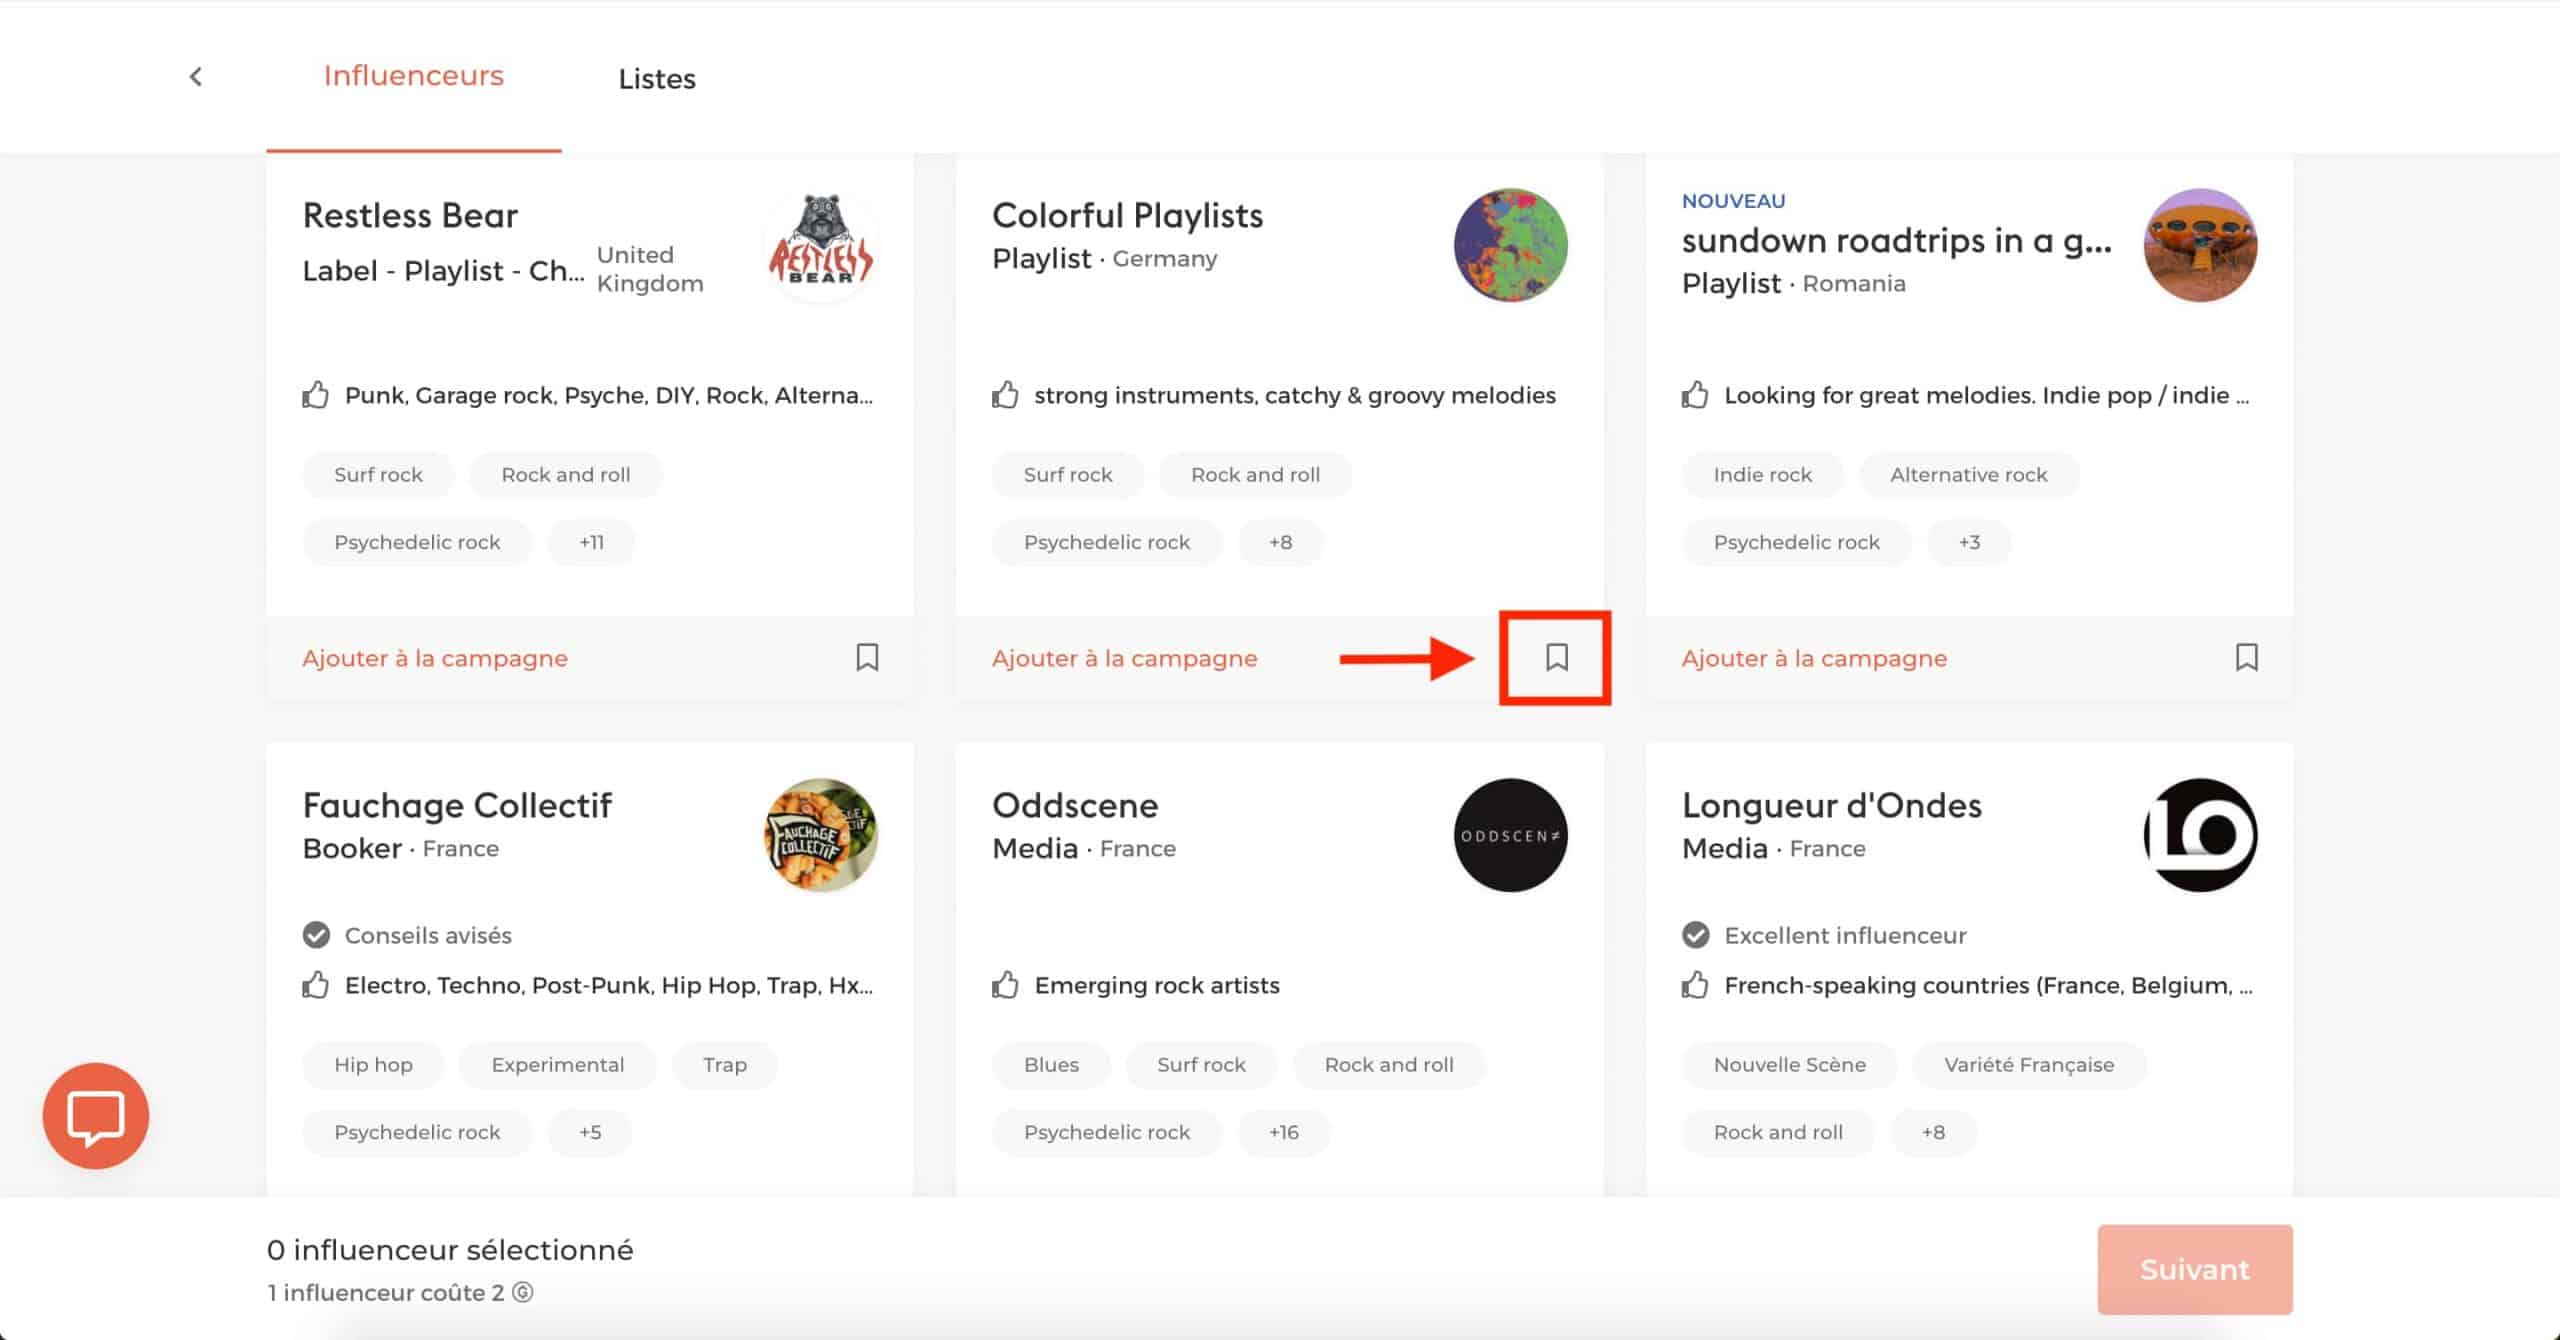Click checkmark badge beside Conseils avisés
The width and height of the screenshot is (2560, 1340).
point(316,935)
